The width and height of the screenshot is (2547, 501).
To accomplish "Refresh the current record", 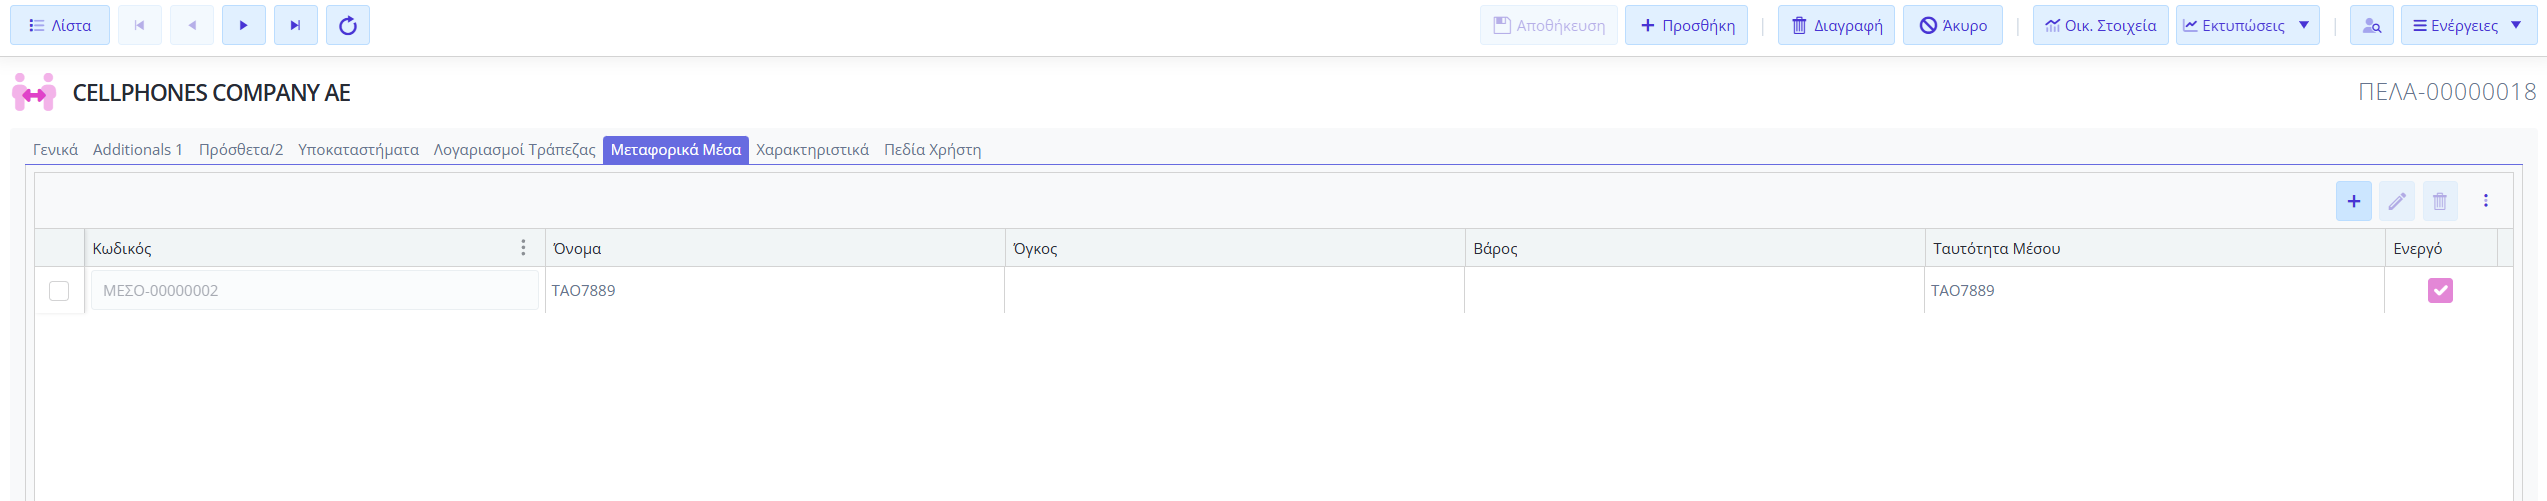I will click(348, 25).
